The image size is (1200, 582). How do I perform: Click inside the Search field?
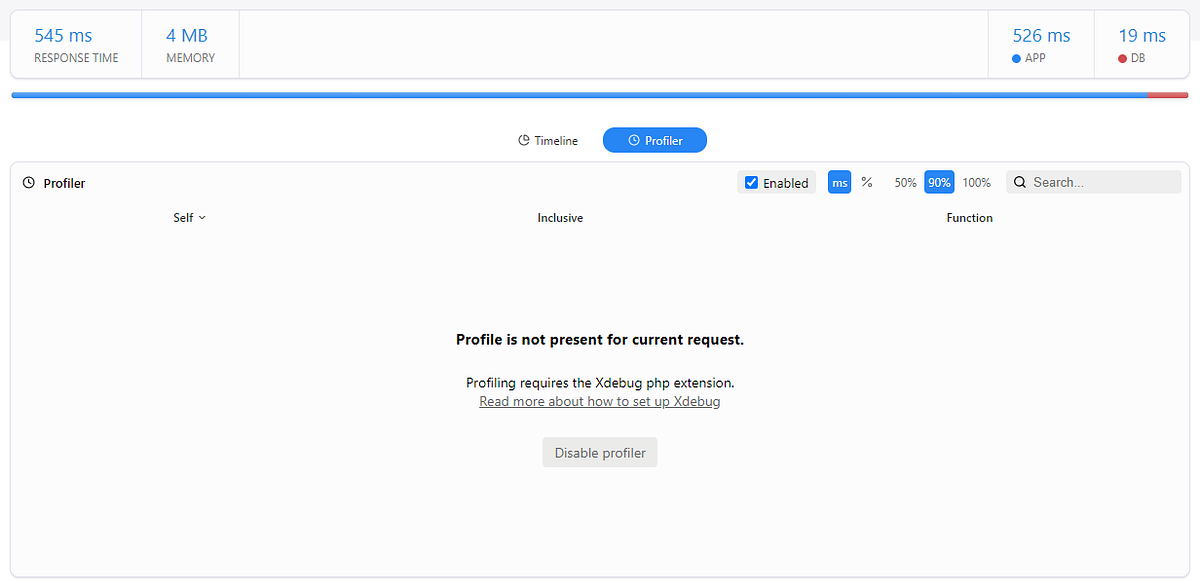point(1090,182)
